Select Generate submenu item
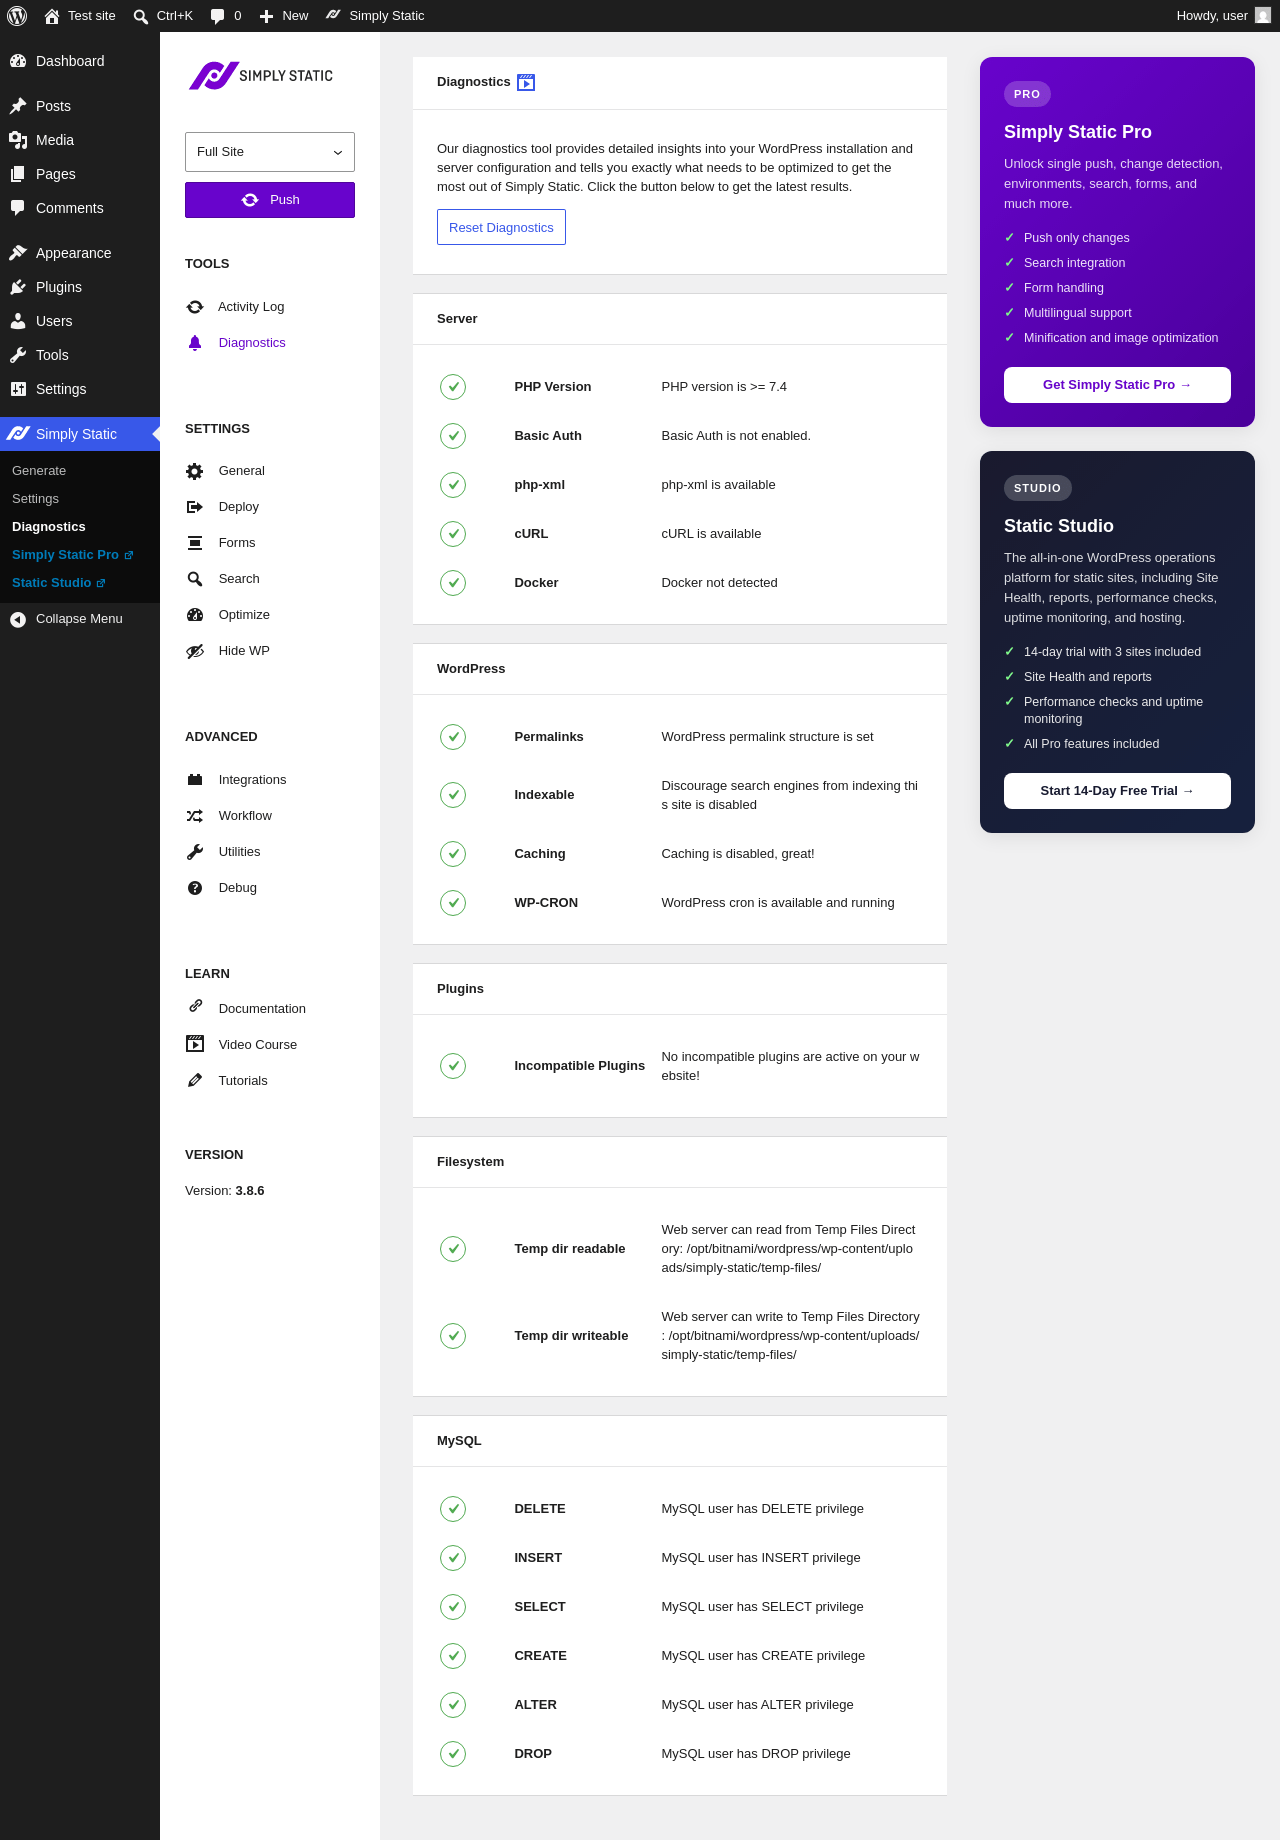 (39, 471)
